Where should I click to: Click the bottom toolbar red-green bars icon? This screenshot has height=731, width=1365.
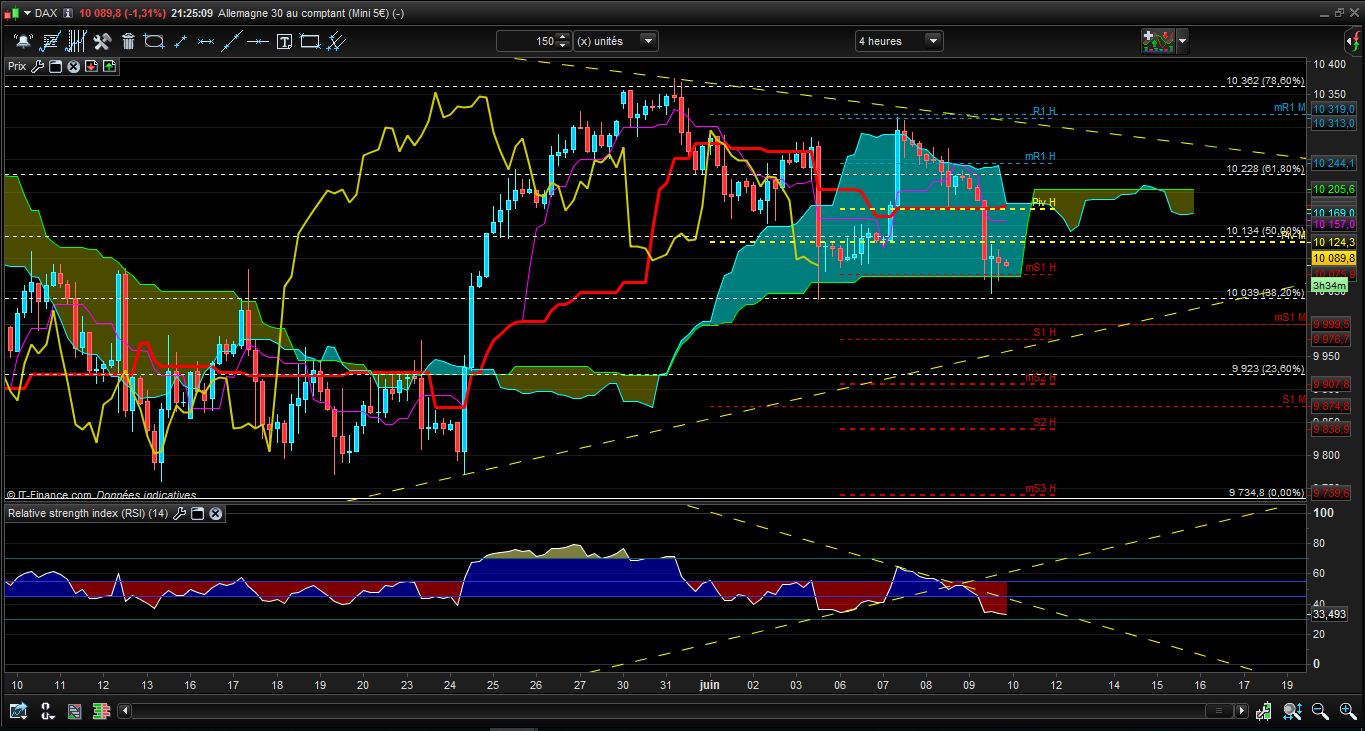(100, 711)
